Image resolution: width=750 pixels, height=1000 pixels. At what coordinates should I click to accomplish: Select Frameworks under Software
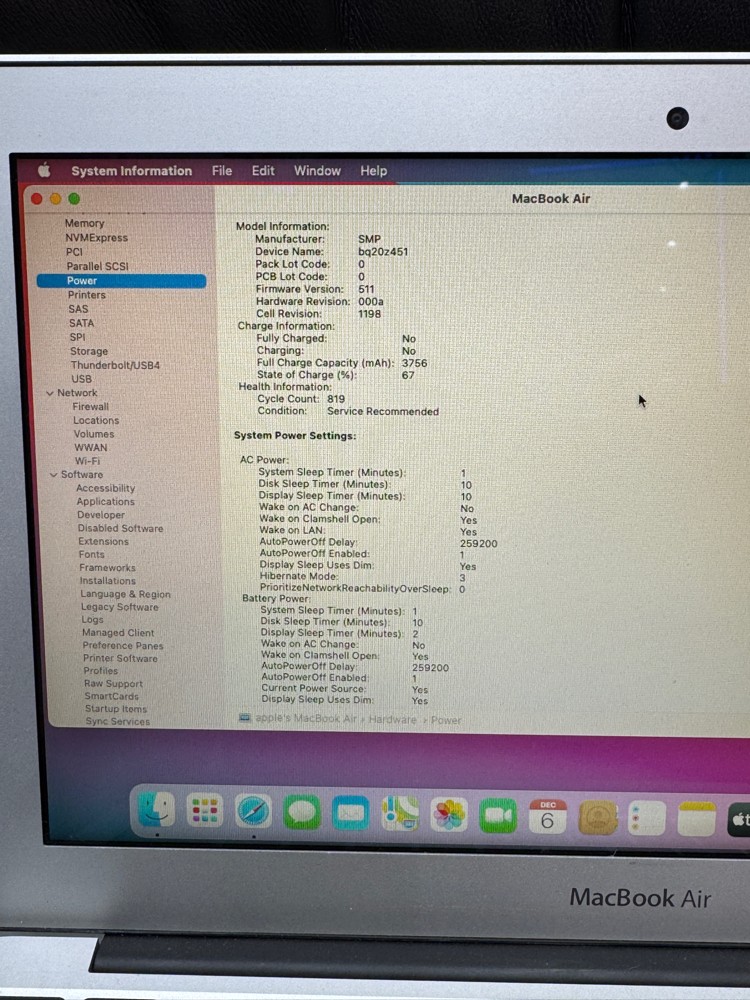point(107,568)
